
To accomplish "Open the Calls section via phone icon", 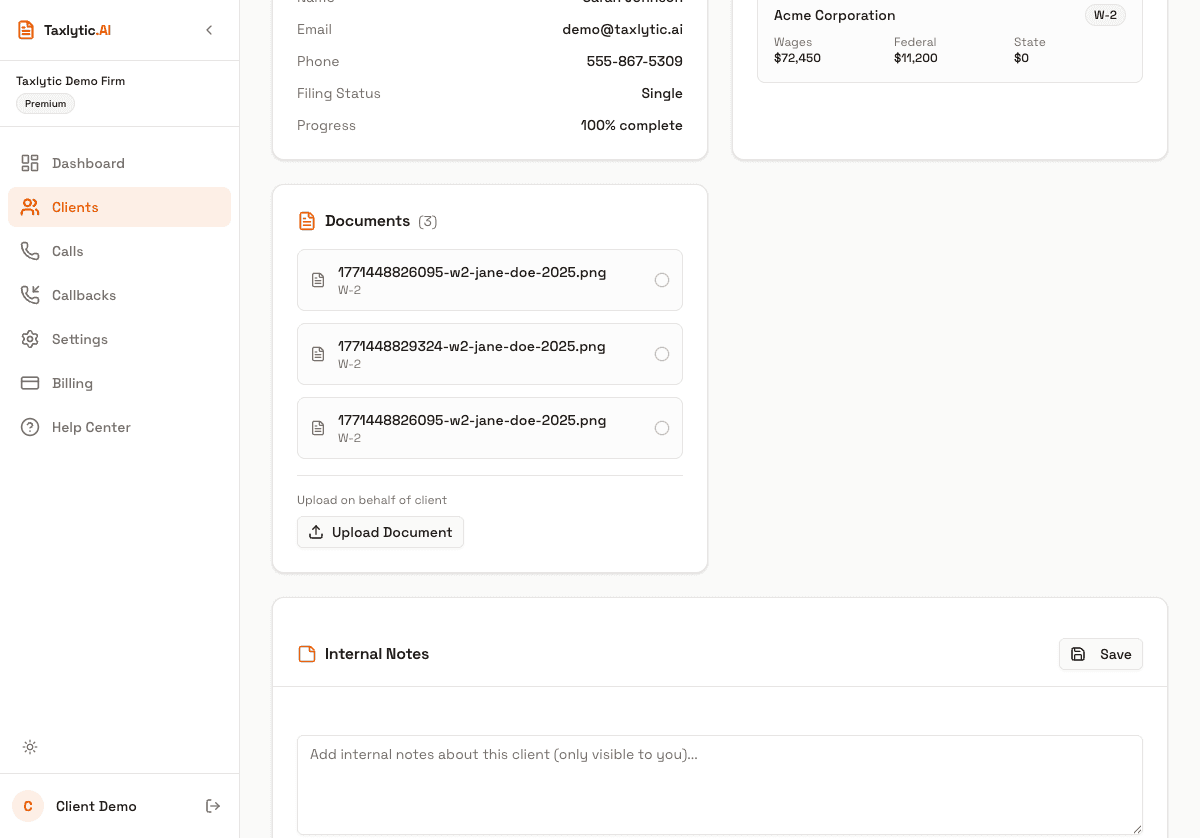I will click(30, 251).
